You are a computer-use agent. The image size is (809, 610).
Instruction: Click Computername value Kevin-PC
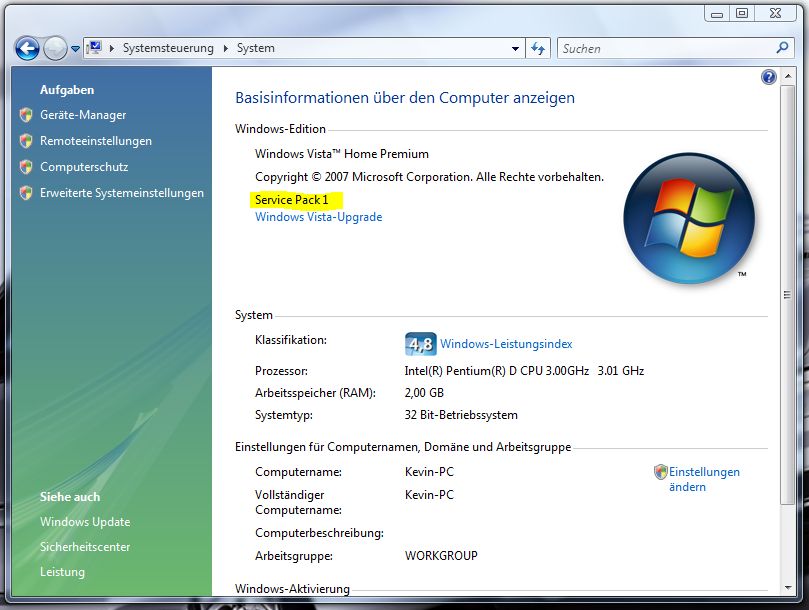(x=429, y=472)
